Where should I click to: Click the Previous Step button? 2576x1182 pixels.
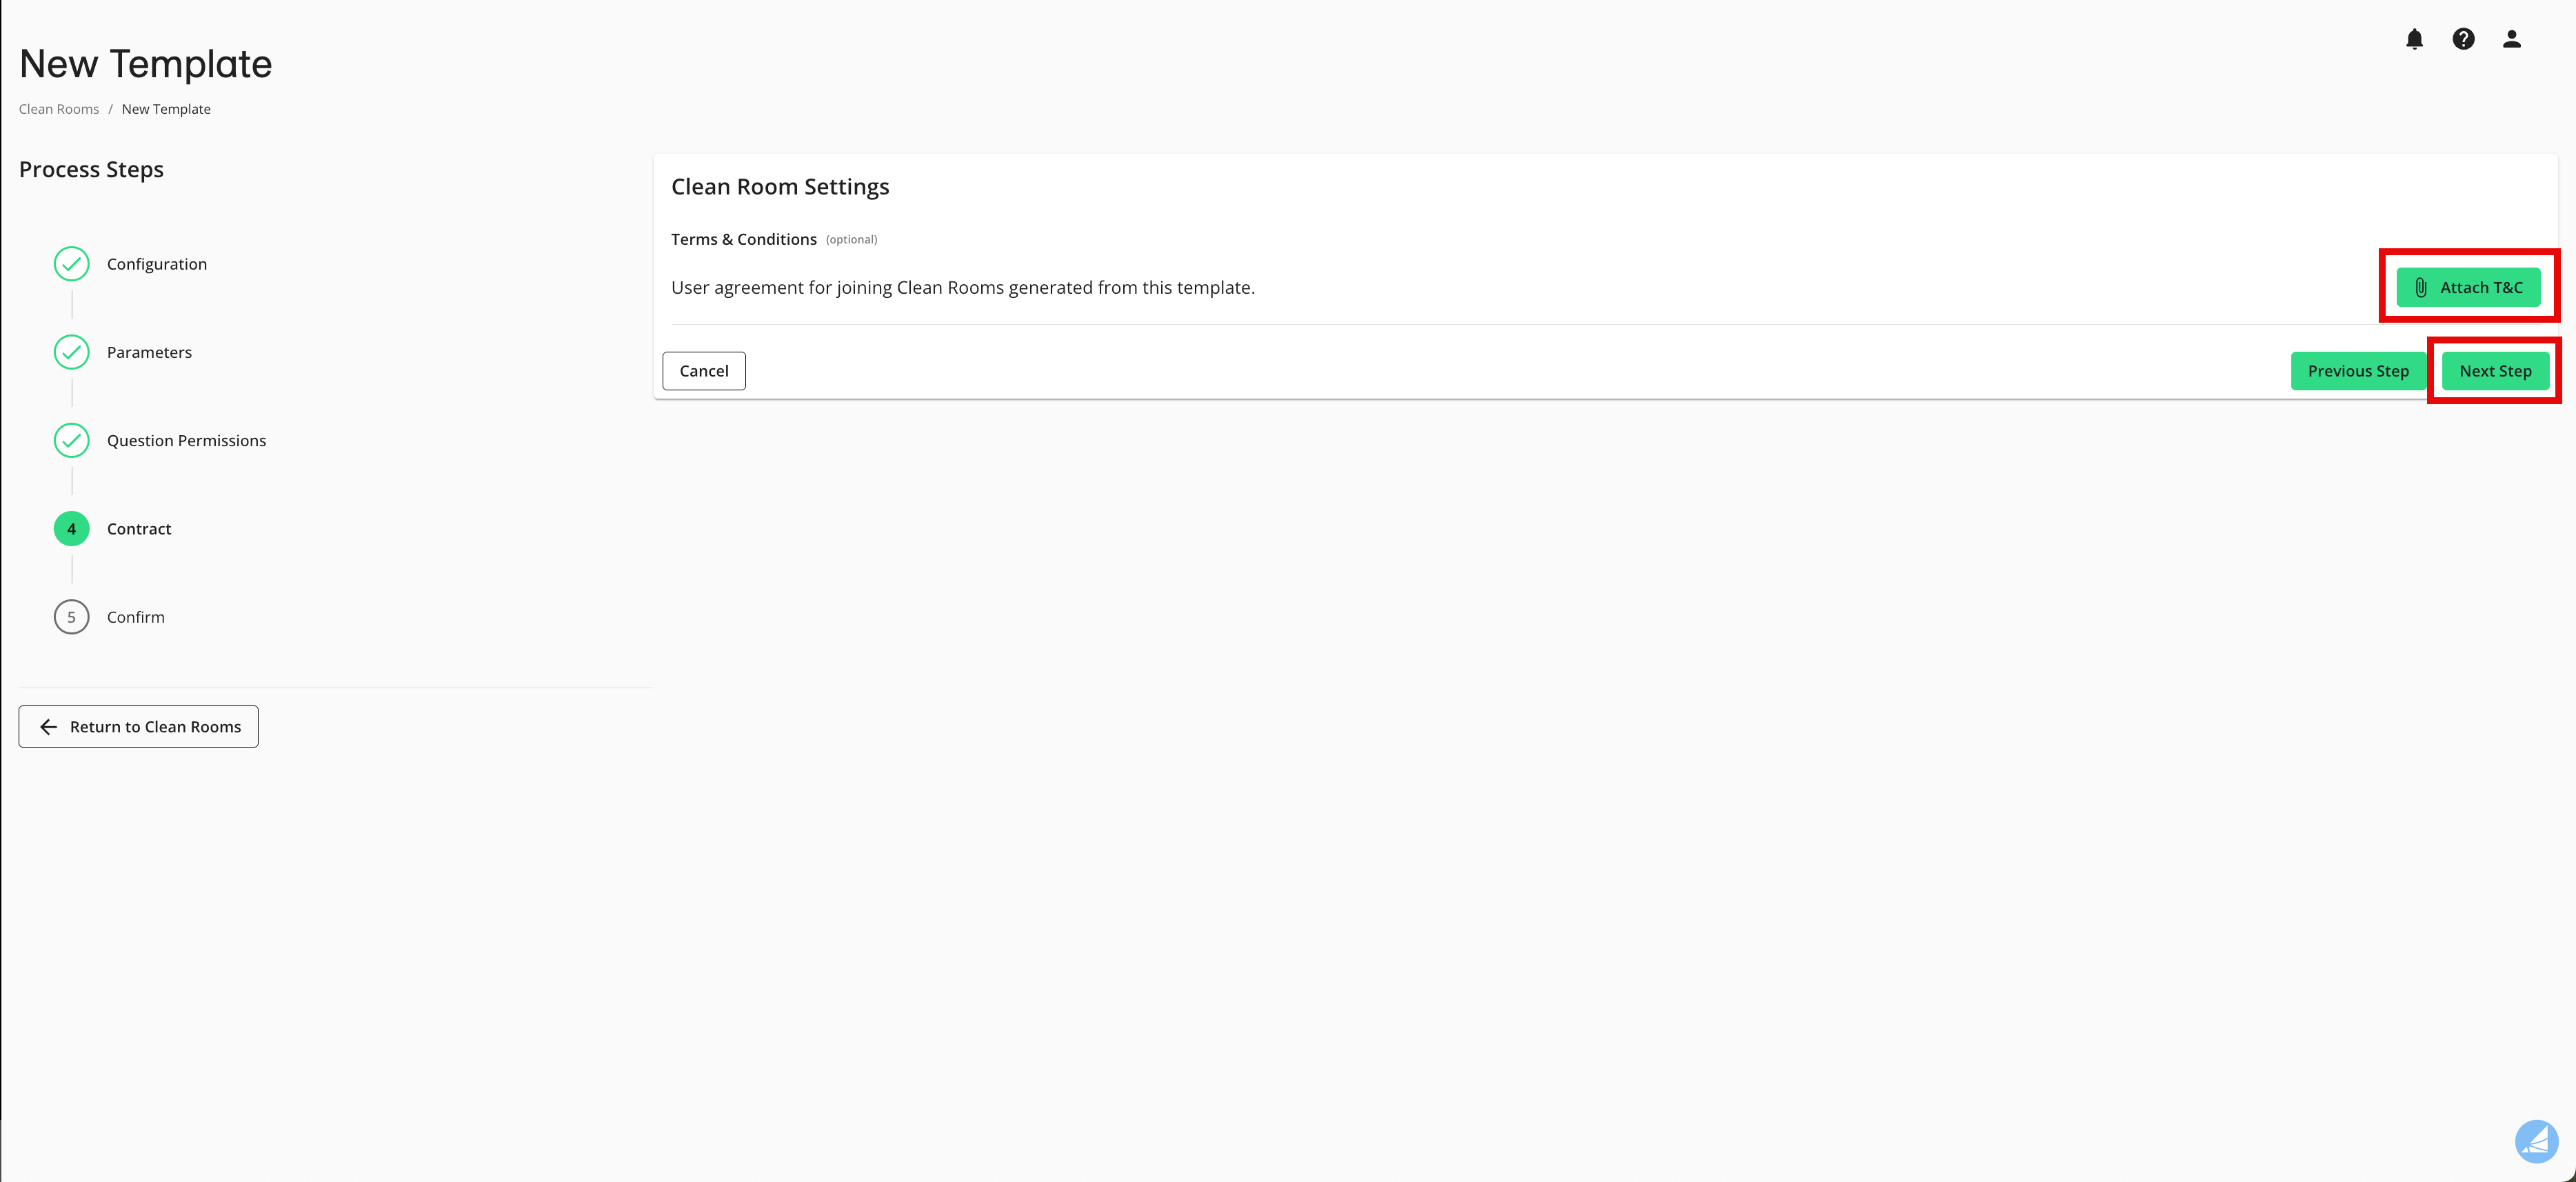2359,370
